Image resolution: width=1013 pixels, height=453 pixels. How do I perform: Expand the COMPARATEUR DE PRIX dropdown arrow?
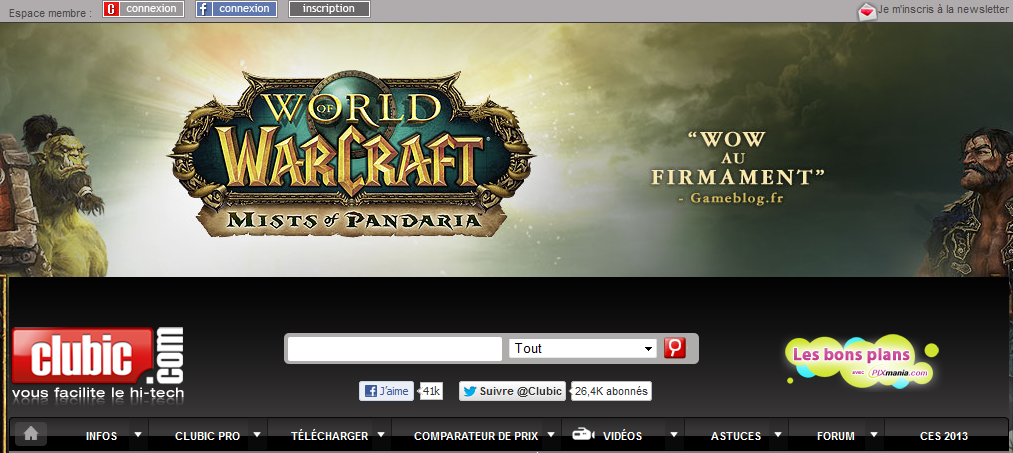click(x=551, y=434)
